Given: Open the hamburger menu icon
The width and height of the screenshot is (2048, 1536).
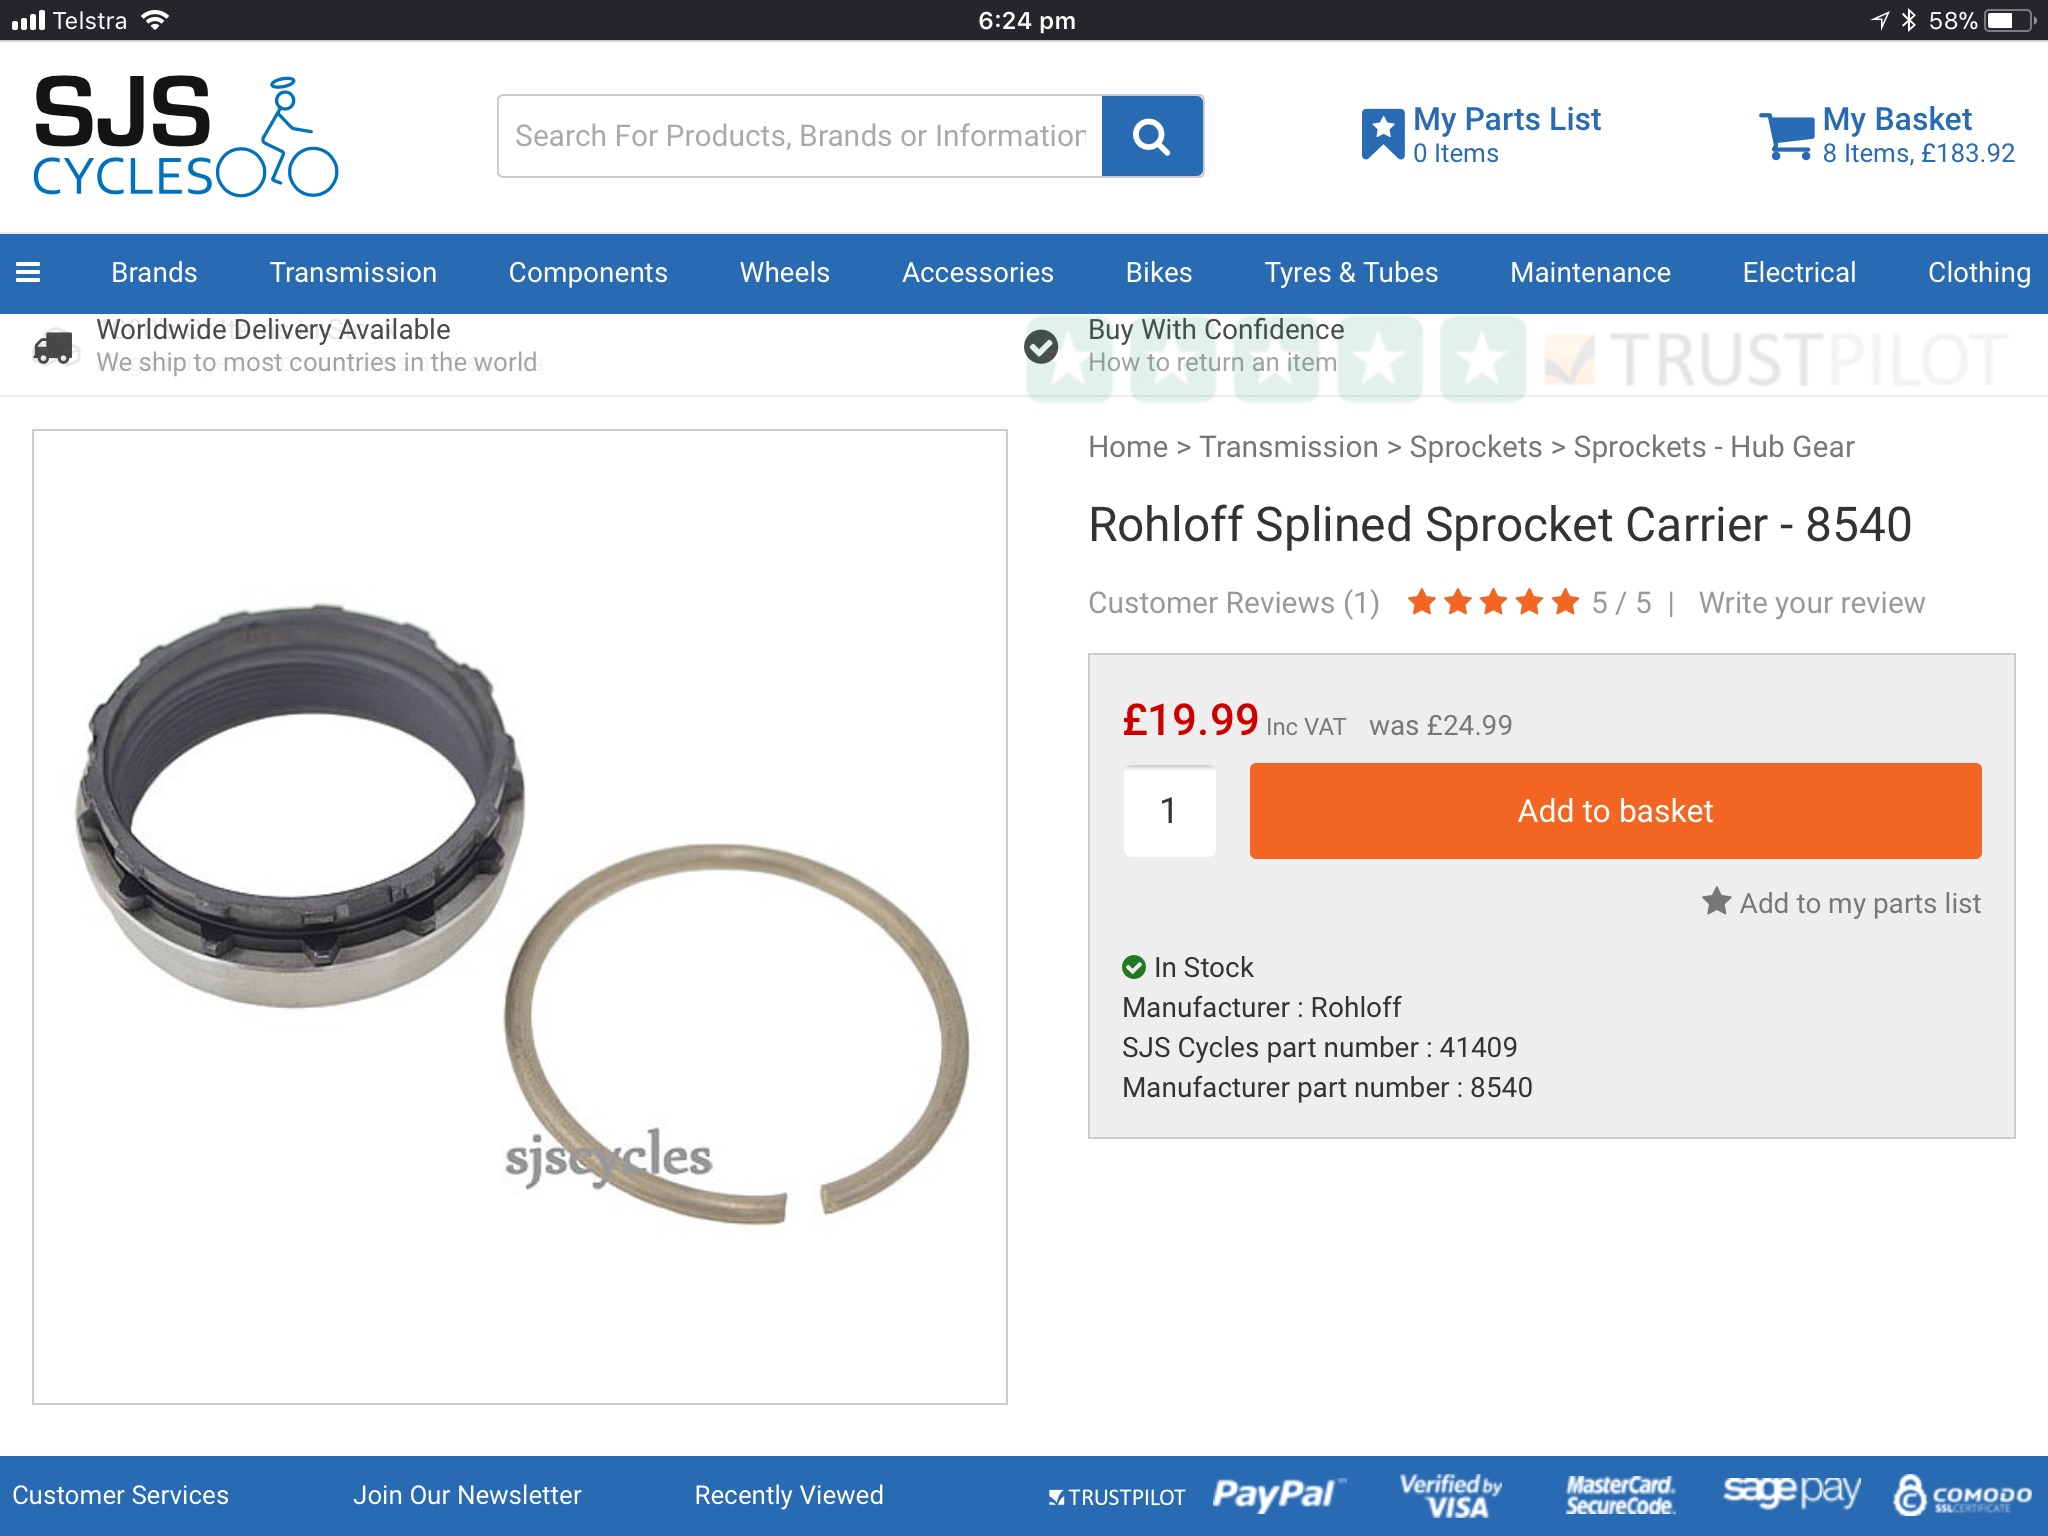Looking at the screenshot, I should pyautogui.click(x=28, y=272).
